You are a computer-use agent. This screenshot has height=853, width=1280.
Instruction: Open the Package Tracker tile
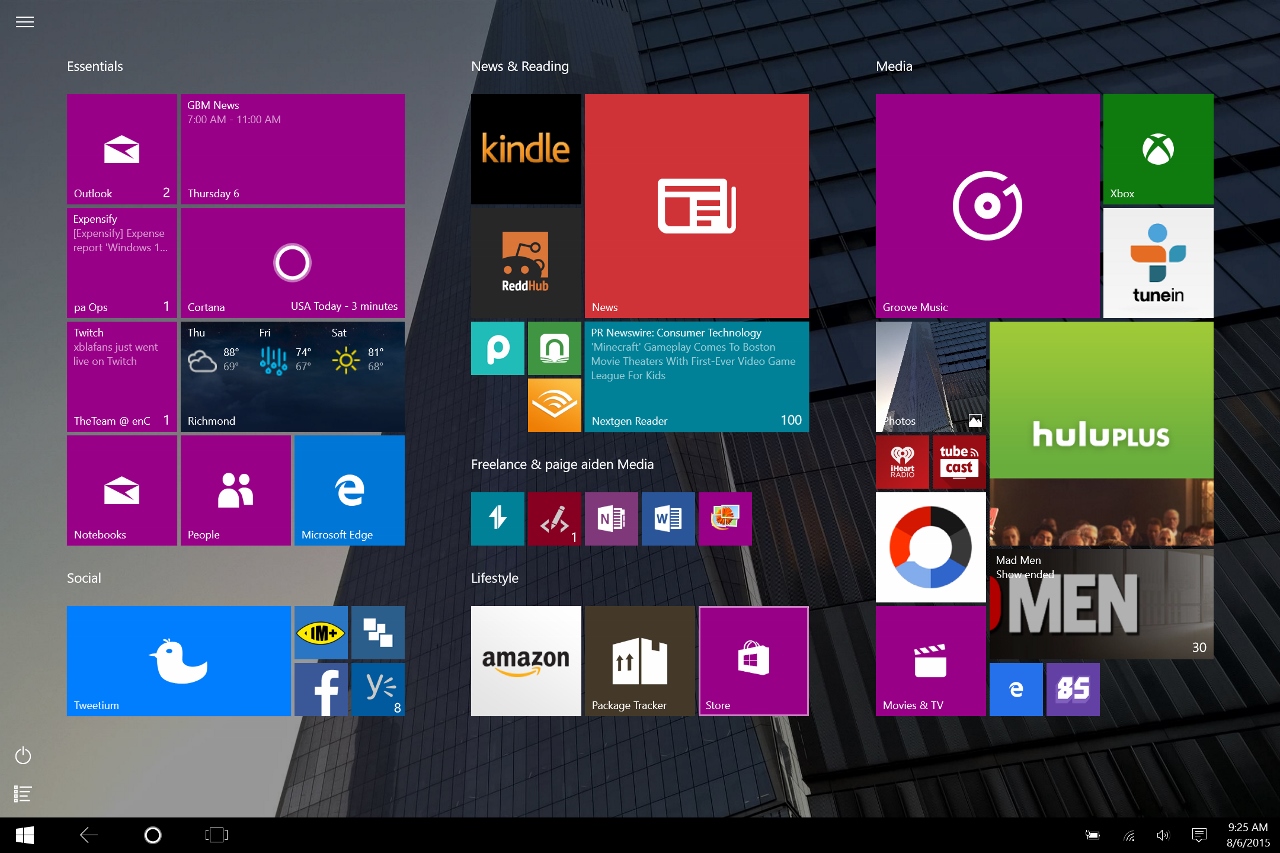click(640, 661)
